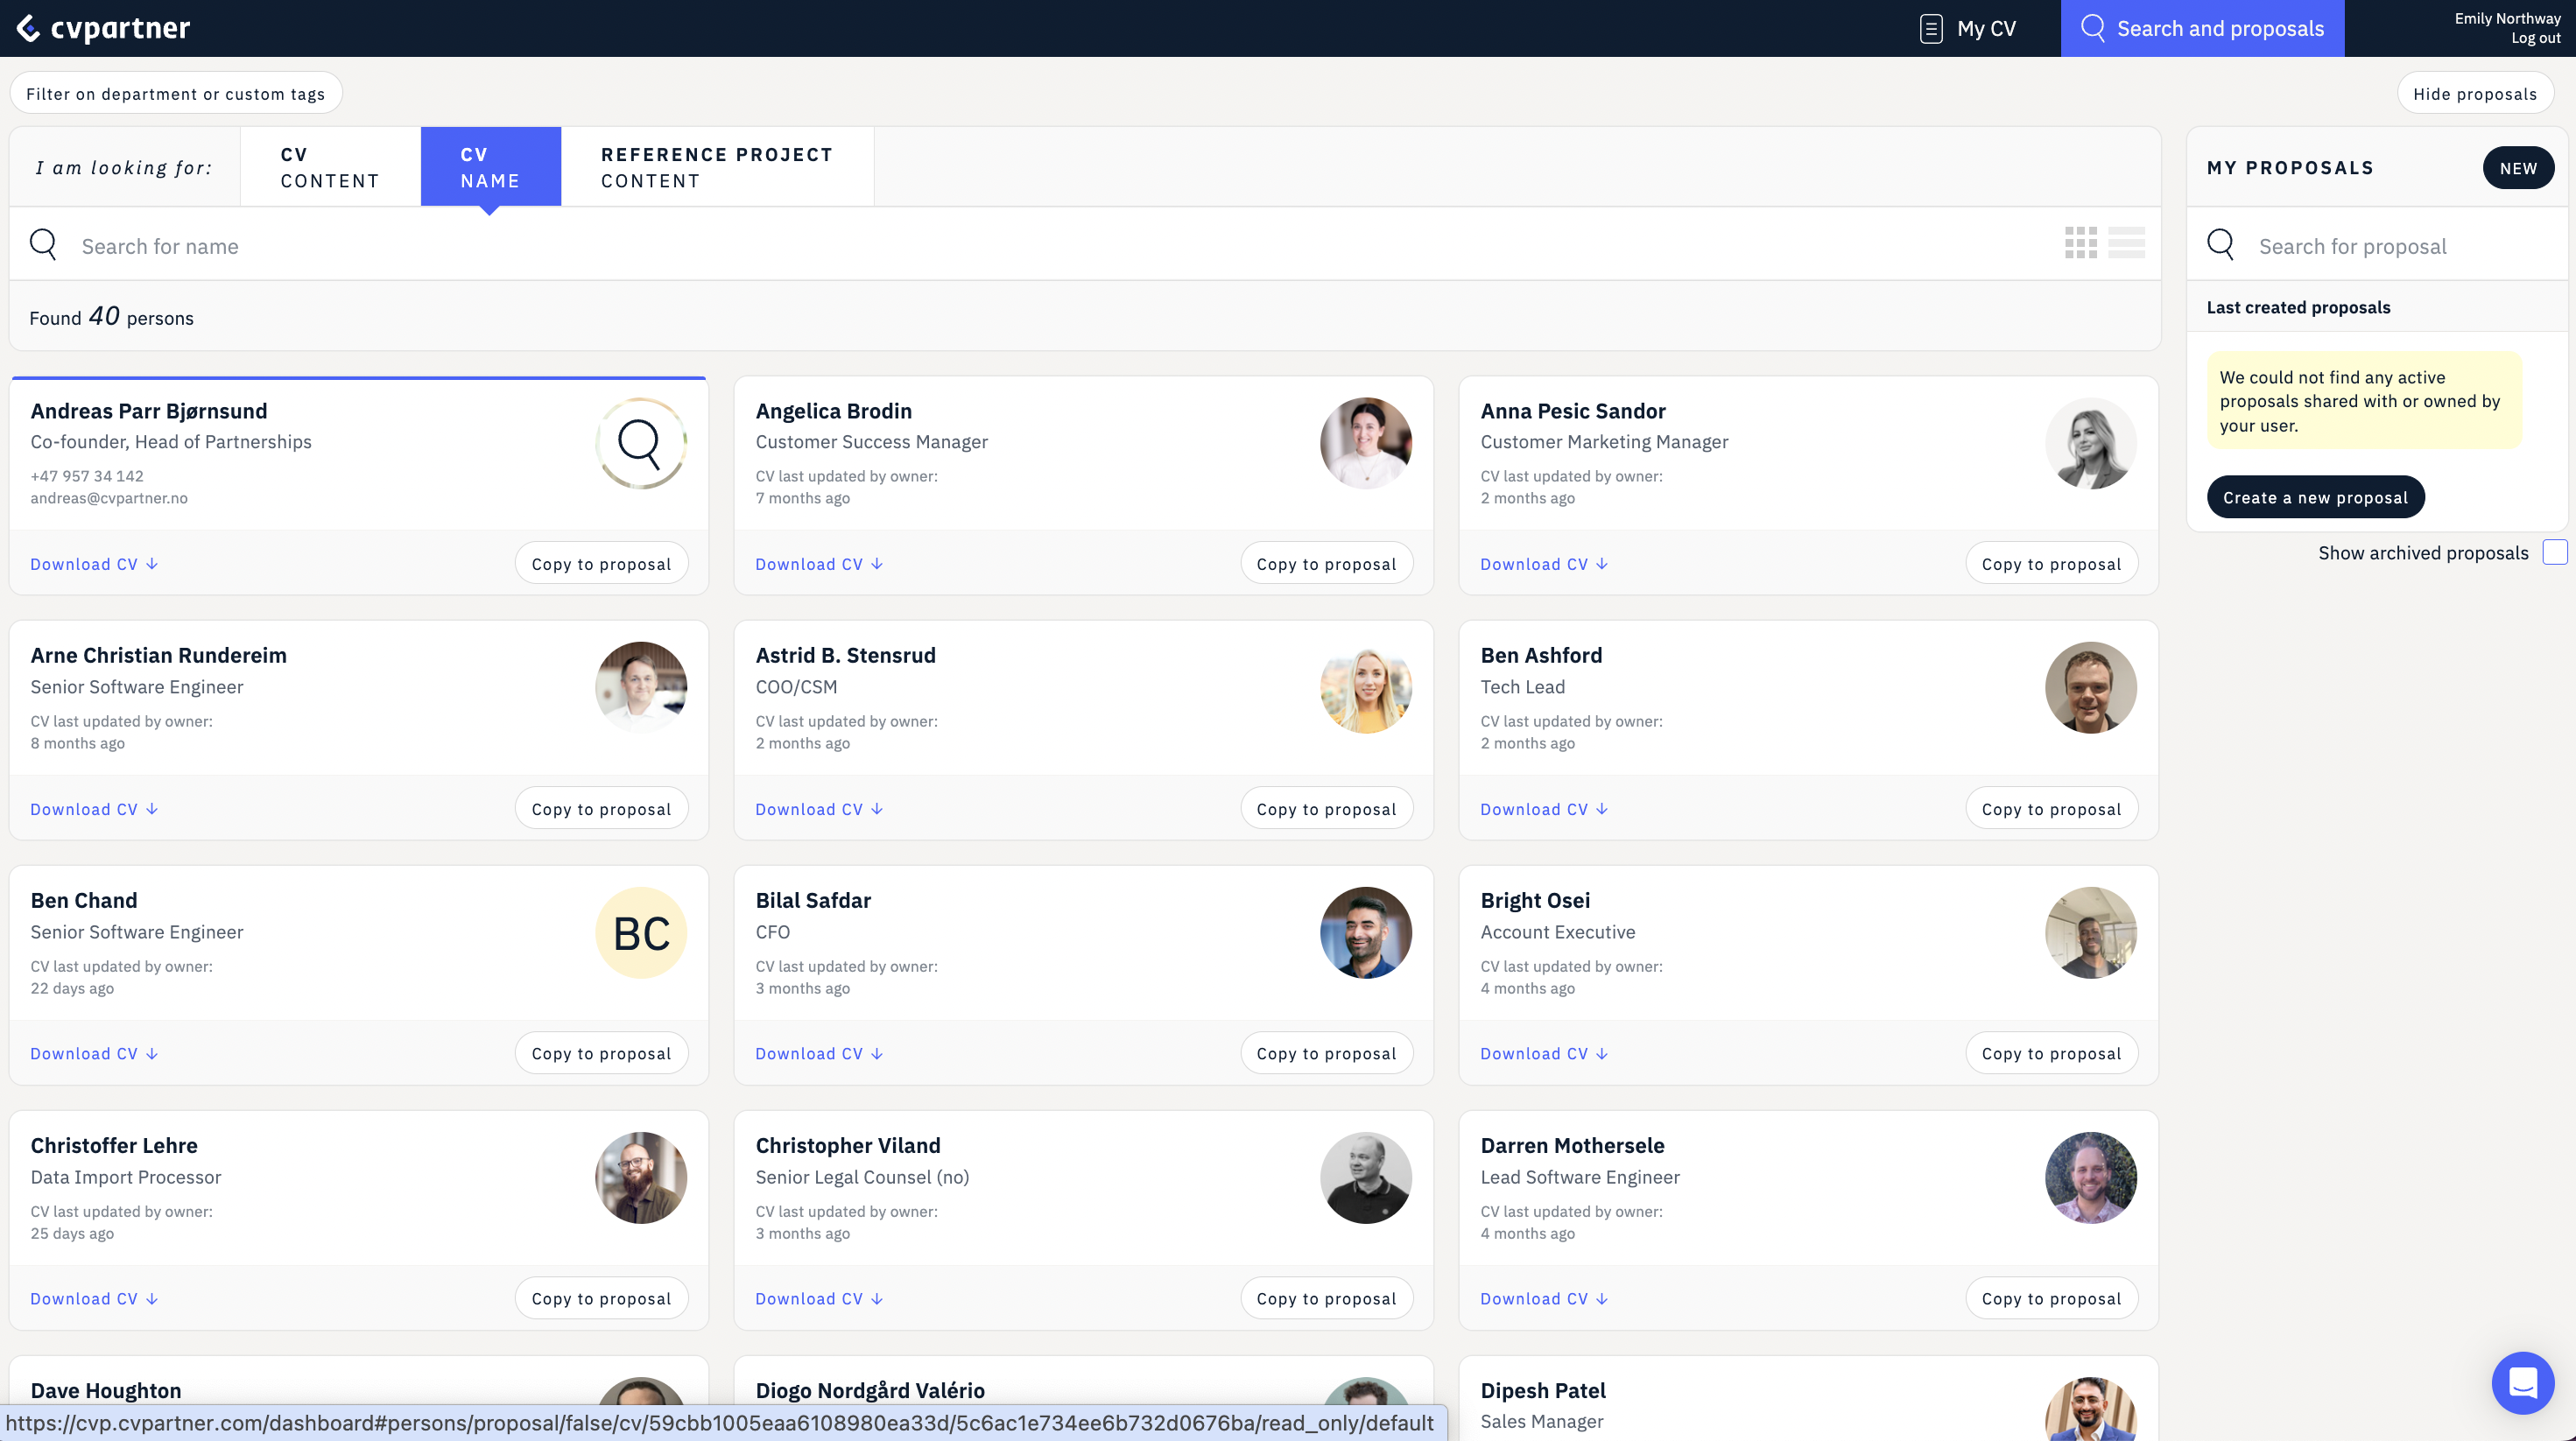2576x1441 pixels.
Task: Click the download arrow next to Ben Ashford's Download CV
Action: pyautogui.click(x=1604, y=808)
